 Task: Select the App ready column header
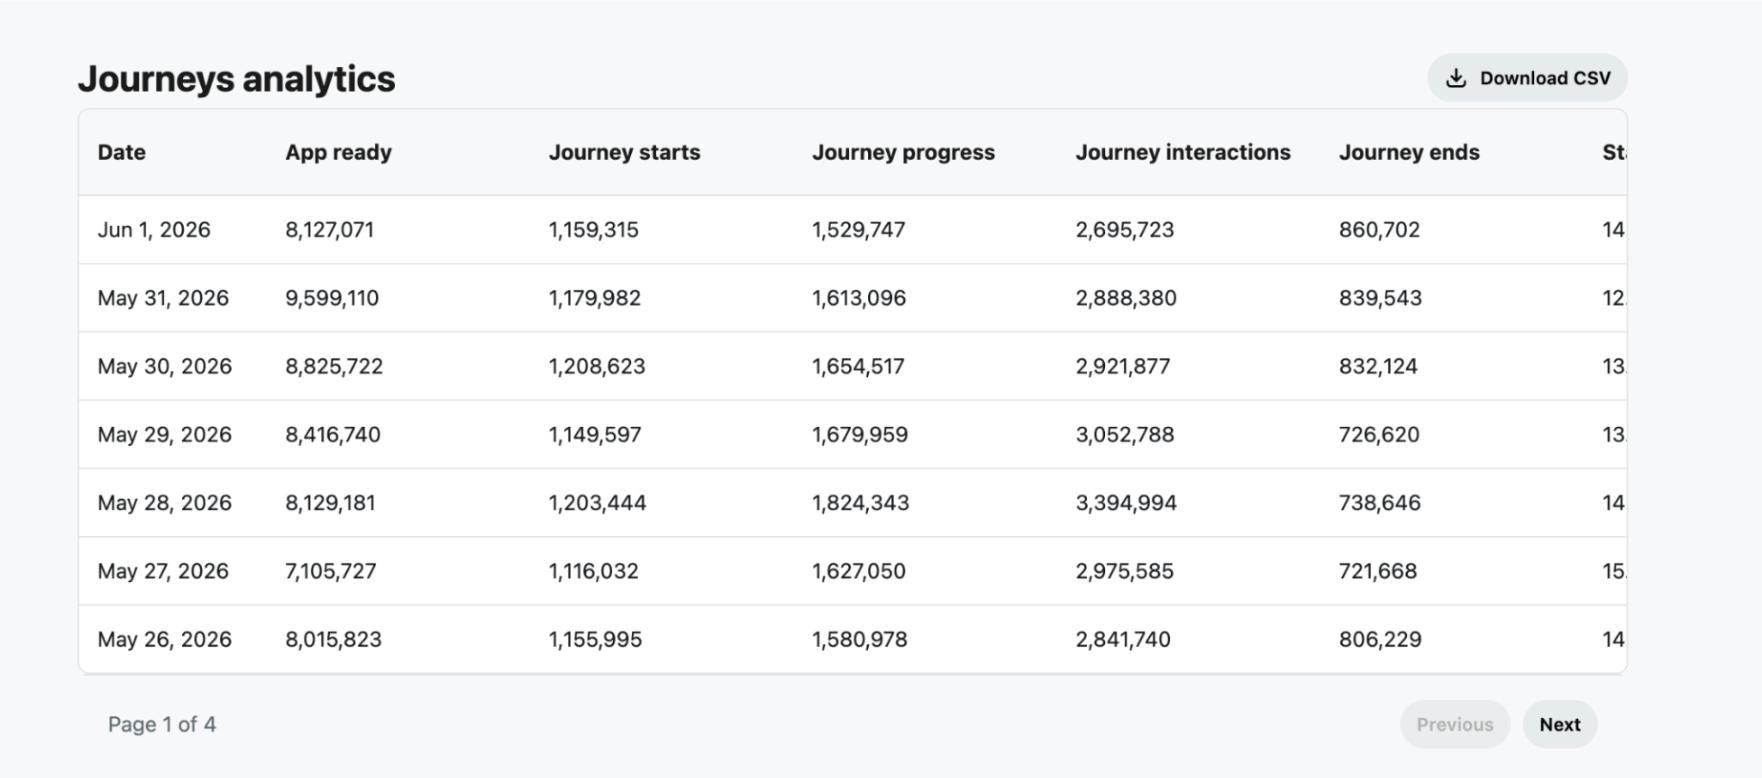(x=338, y=152)
